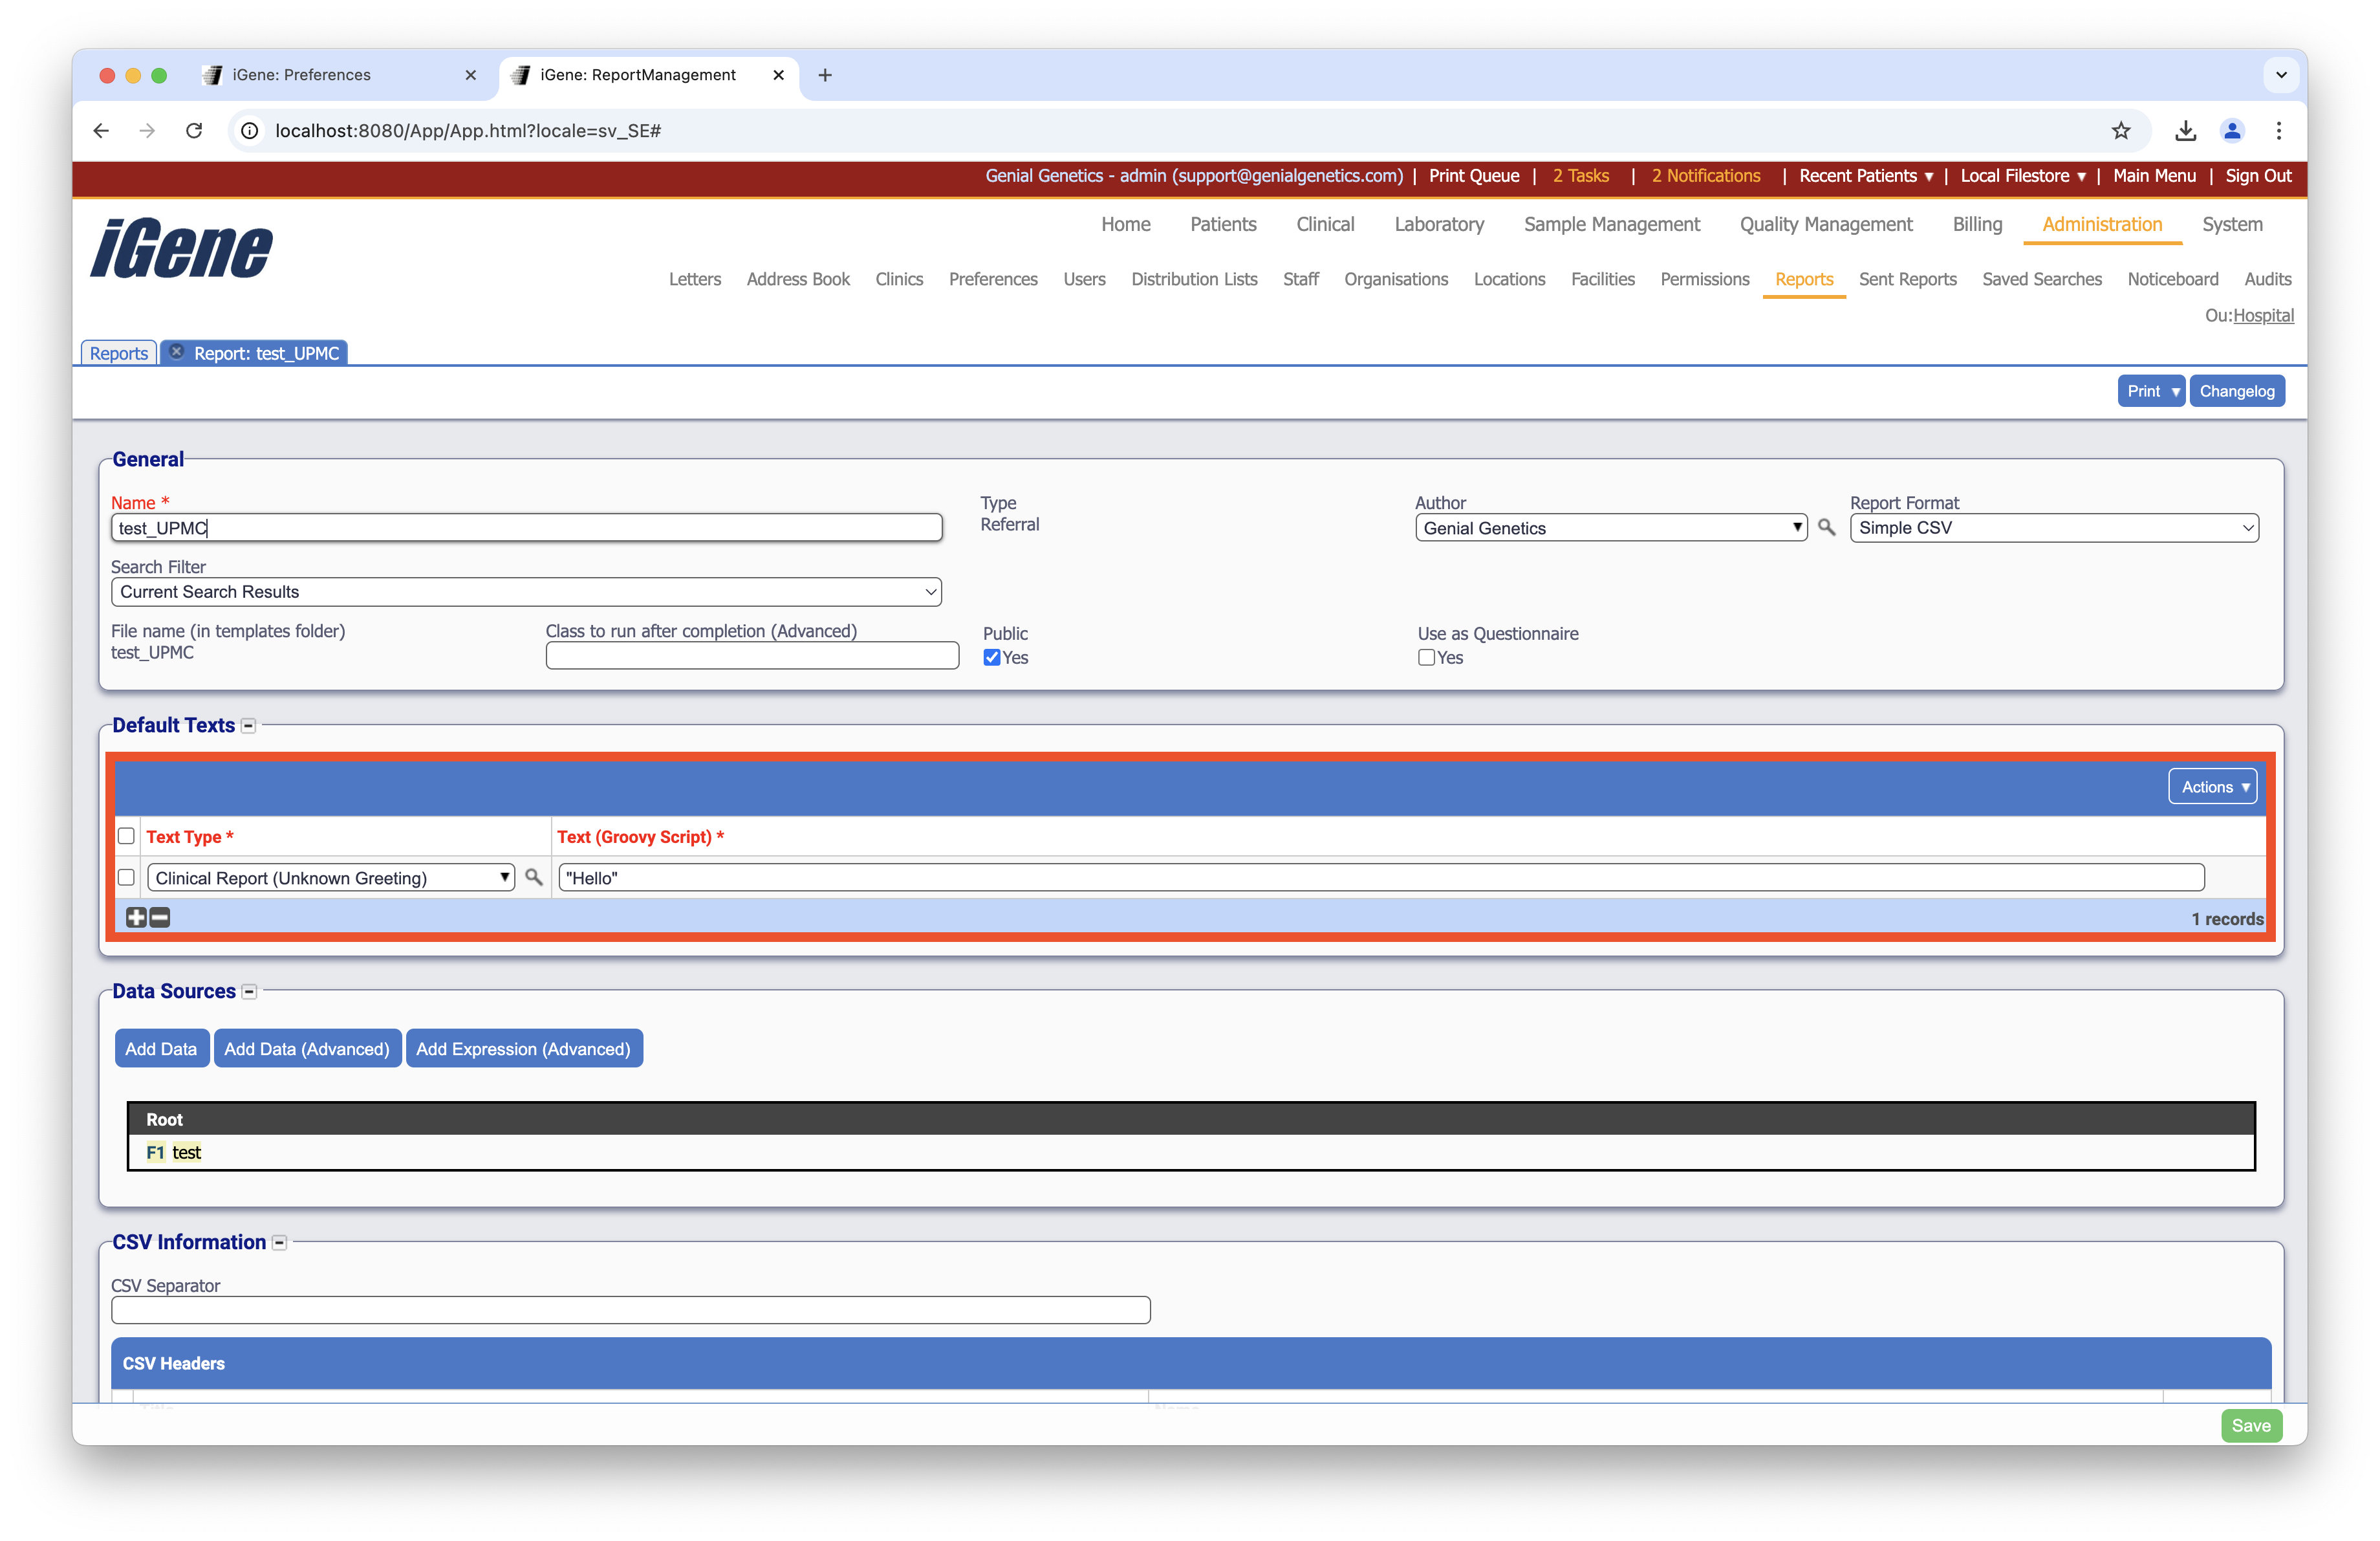Click the plus icon to add a Default Text row
The height and width of the screenshot is (1541, 2380).
136,917
